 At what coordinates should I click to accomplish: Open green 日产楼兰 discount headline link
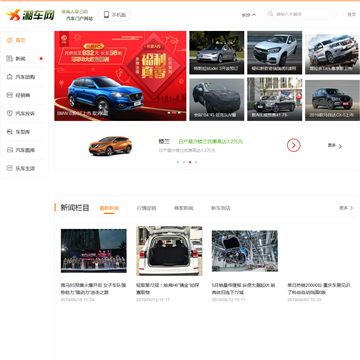click(211, 142)
